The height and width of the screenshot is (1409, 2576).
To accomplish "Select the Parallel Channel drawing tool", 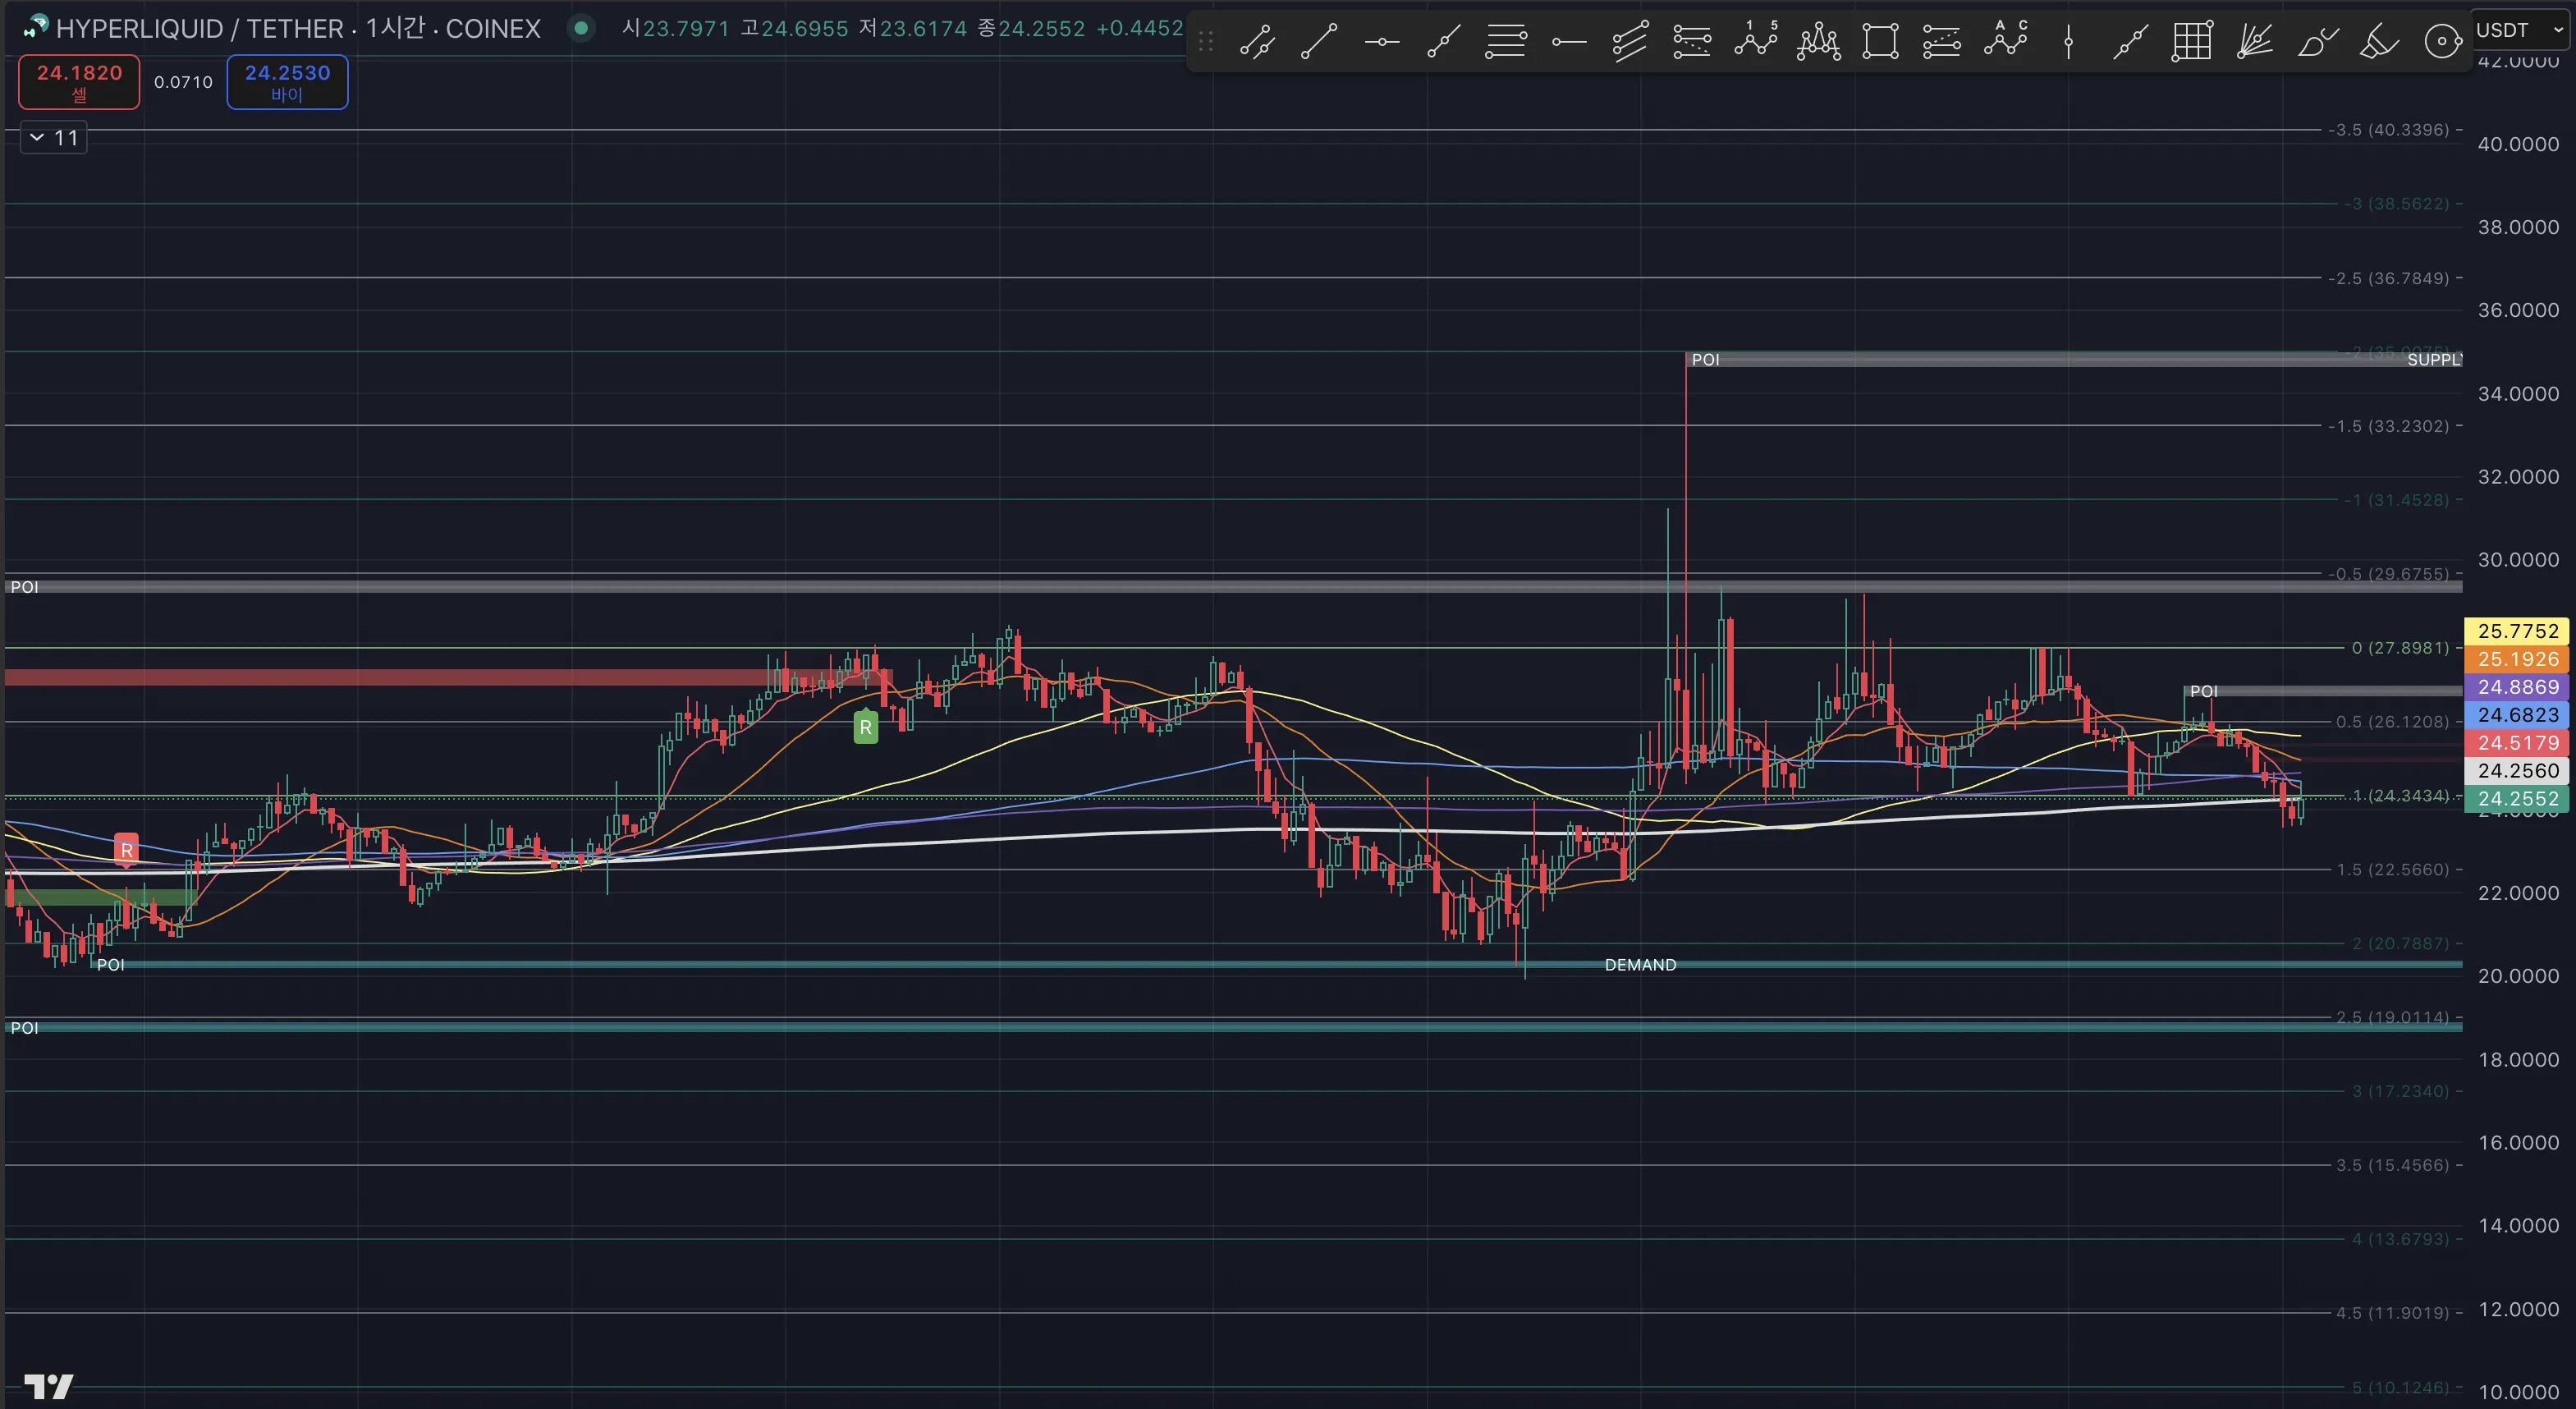I will pyautogui.click(x=1256, y=42).
